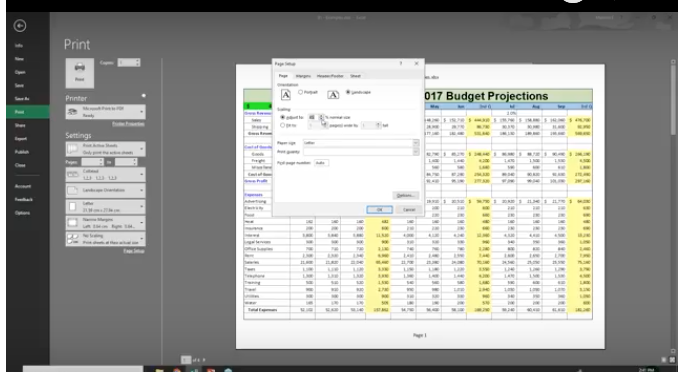Click the Pages to spinner field
Viewport: 680px width, 372px height.
point(125,162)
